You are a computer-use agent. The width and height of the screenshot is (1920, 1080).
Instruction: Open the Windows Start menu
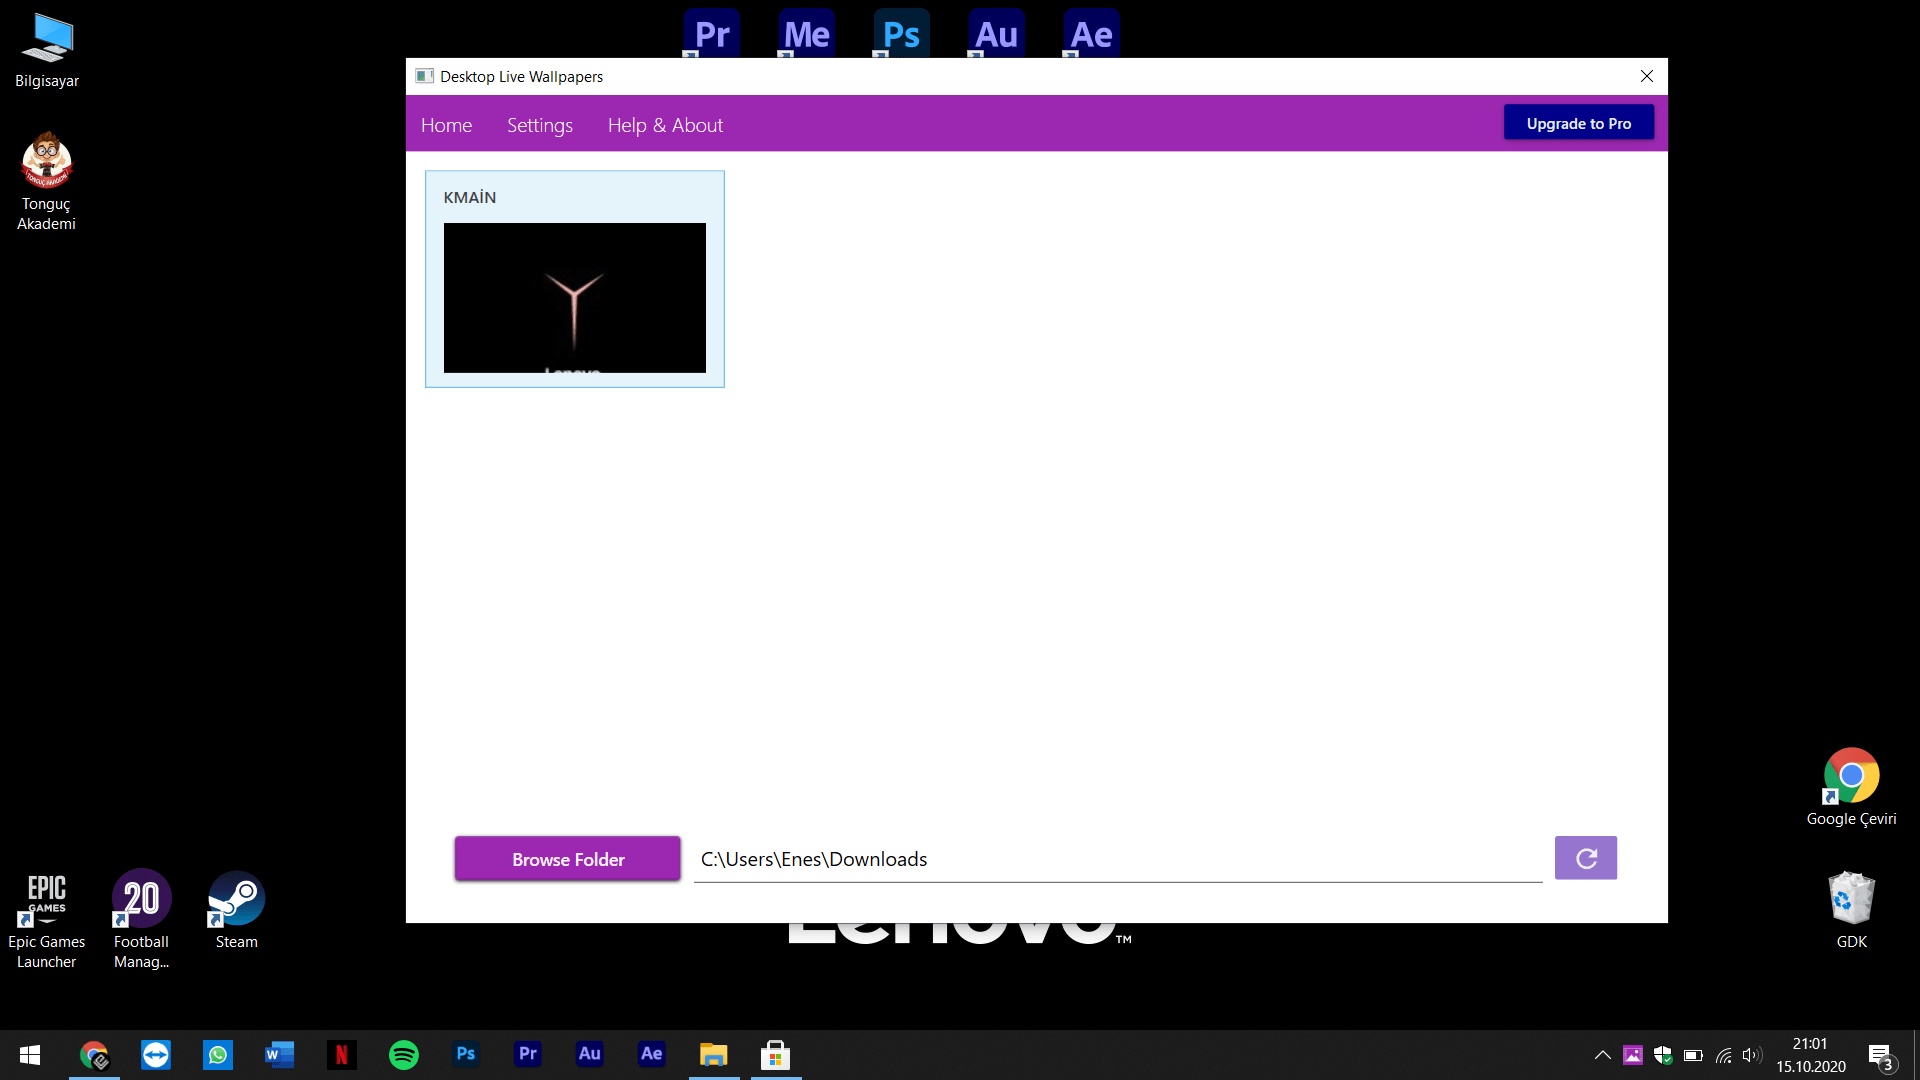coord(30,1054)
